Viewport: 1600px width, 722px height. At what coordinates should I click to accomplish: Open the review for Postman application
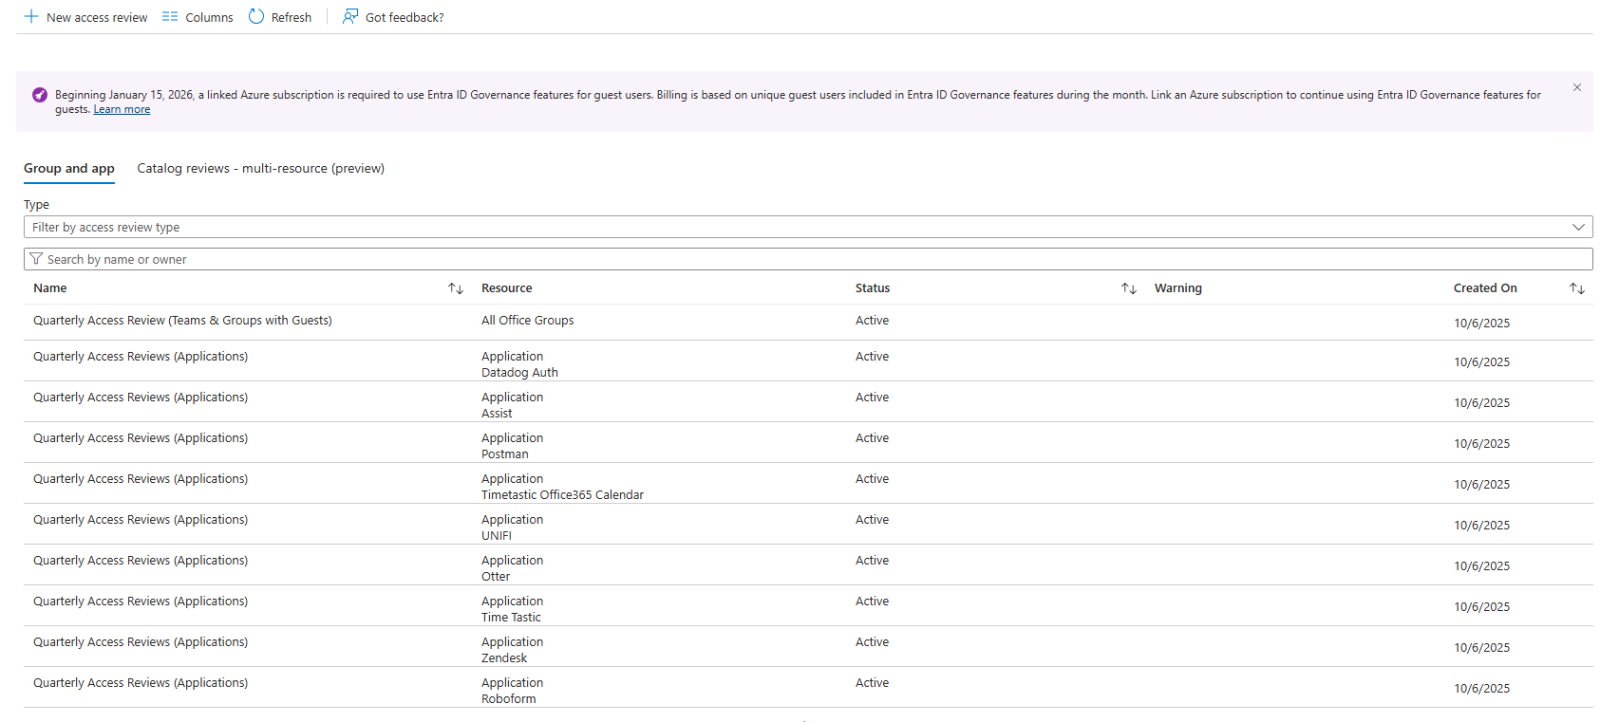pos(141,439)
